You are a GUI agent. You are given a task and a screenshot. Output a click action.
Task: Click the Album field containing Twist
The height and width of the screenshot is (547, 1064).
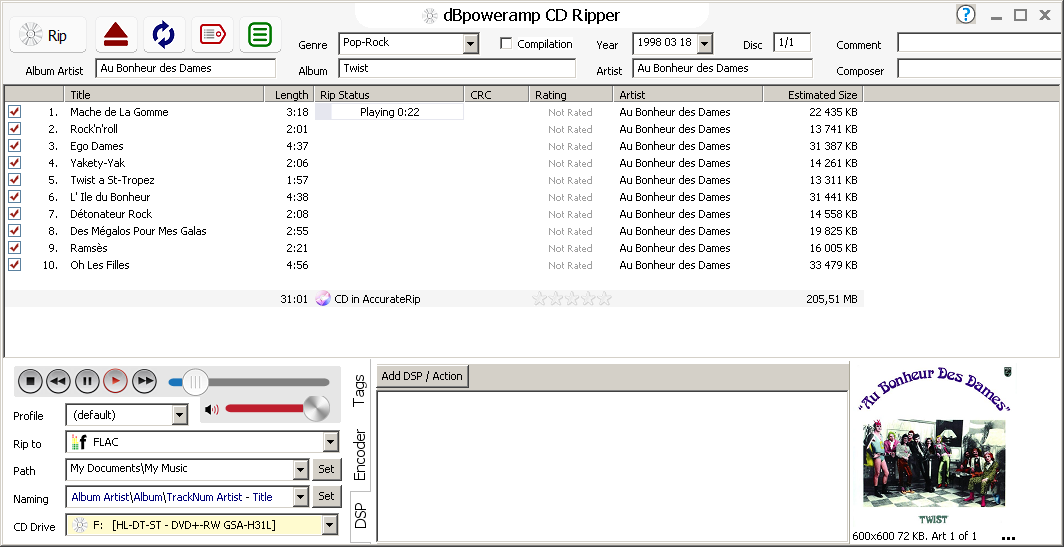point(457,68)
